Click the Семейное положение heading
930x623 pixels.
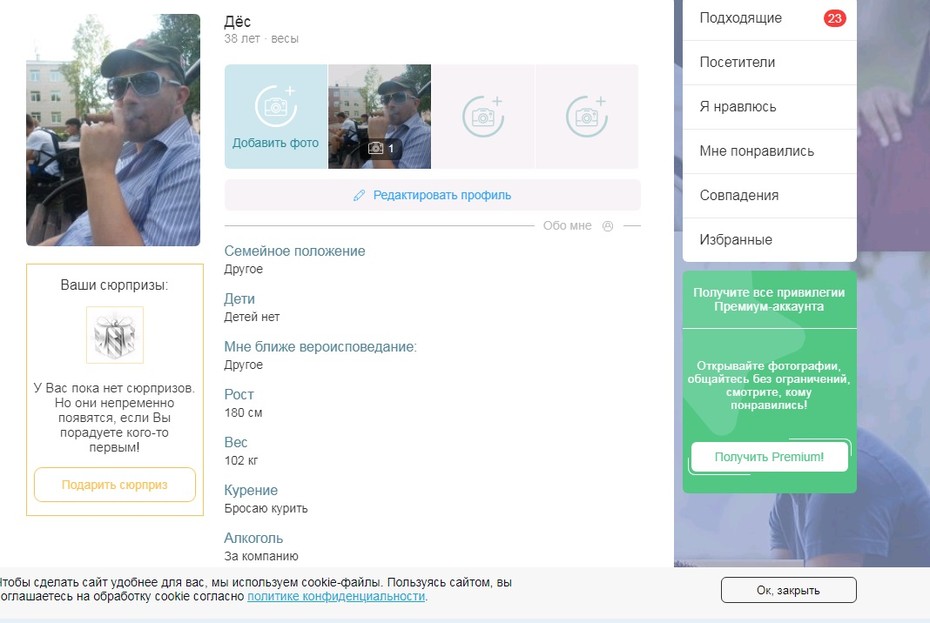tap(295, 251)
